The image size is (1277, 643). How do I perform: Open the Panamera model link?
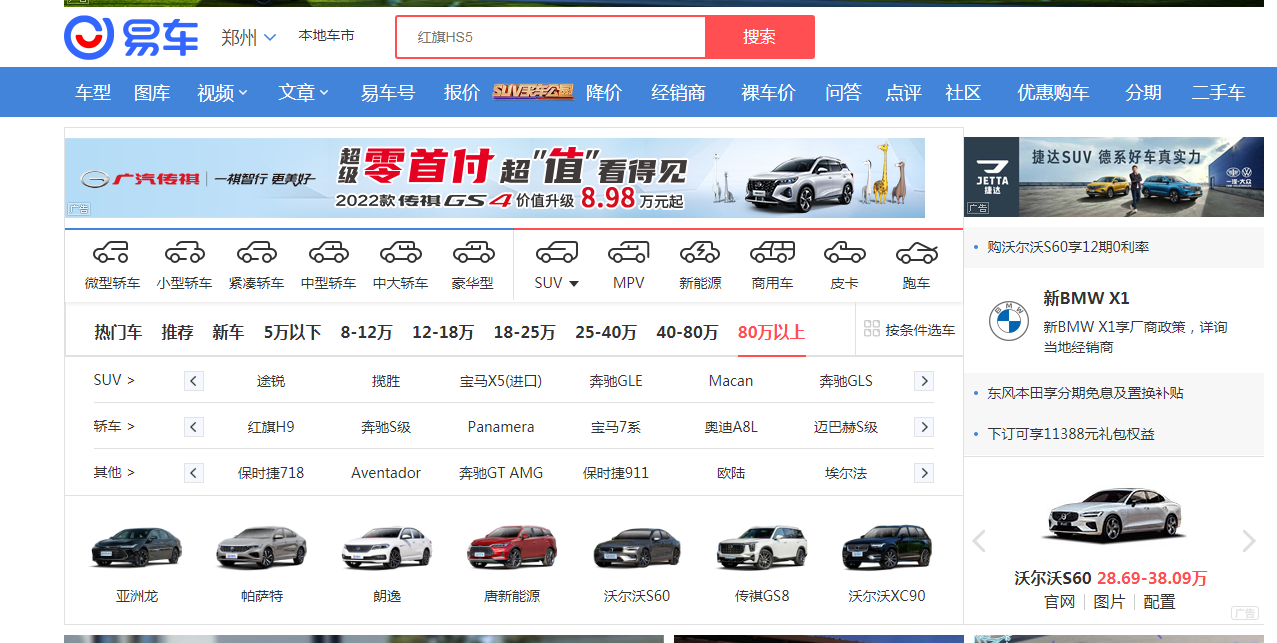[x=501, y=427]
